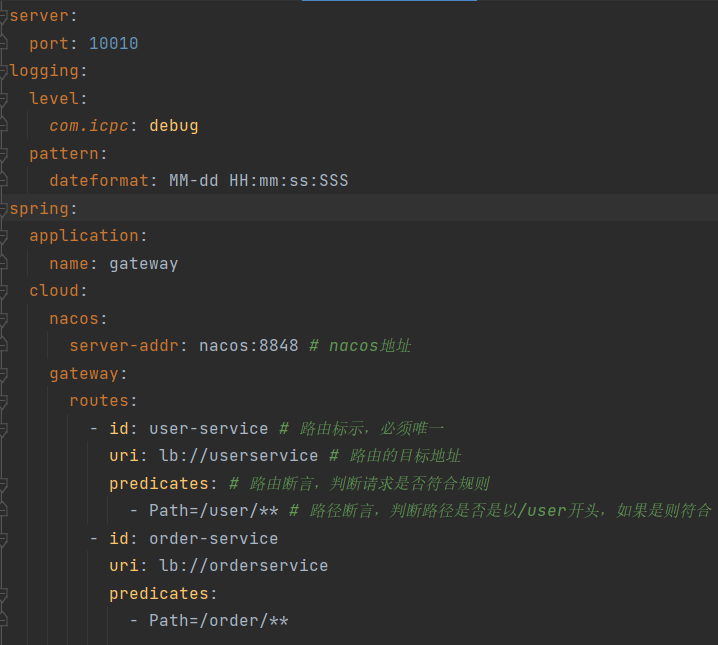Click predicates key with the 路由断言 comment
The height and width of the screenshot is (645, 718).
coord(158,484)
